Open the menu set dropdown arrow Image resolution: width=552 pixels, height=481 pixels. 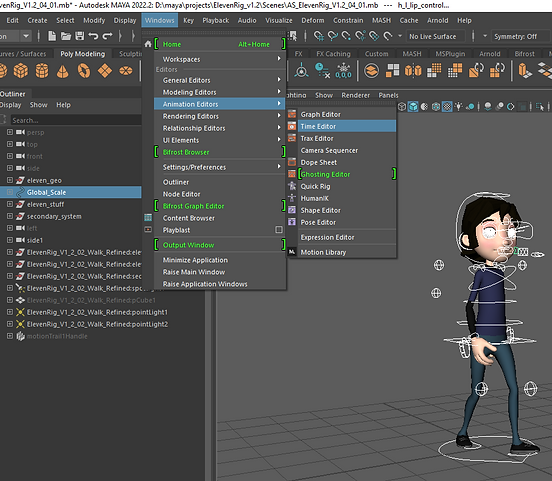[x=26, y=36]
